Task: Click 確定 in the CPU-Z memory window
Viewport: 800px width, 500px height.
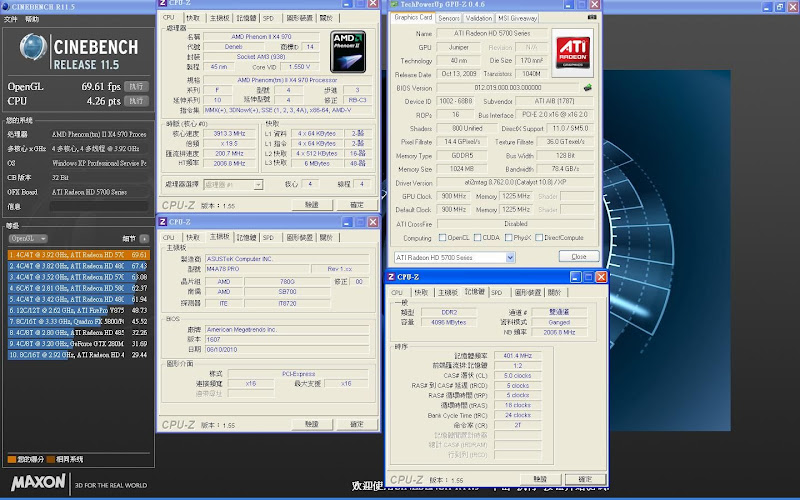Action: point(585,479)
